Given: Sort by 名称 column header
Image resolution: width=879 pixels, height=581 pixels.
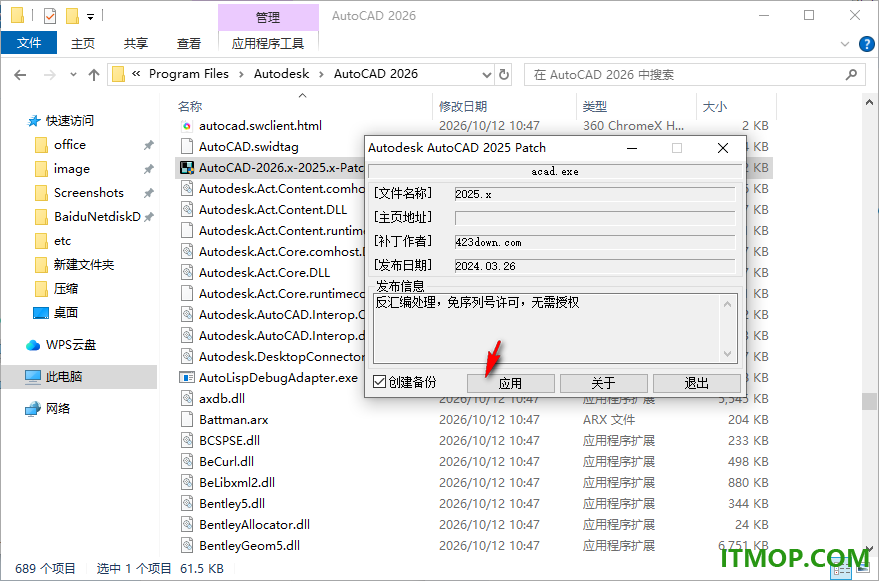Looking at the screenshot, I should 189,107.
